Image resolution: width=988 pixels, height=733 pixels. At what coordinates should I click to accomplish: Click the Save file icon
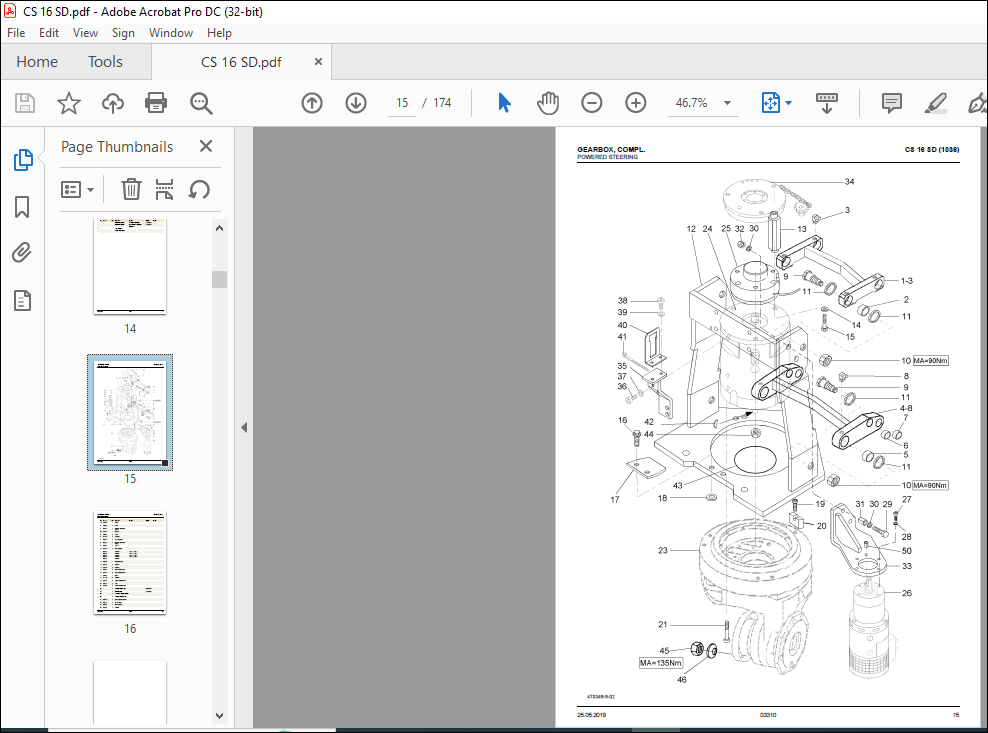pyautogui.click(x=25, y=103)
